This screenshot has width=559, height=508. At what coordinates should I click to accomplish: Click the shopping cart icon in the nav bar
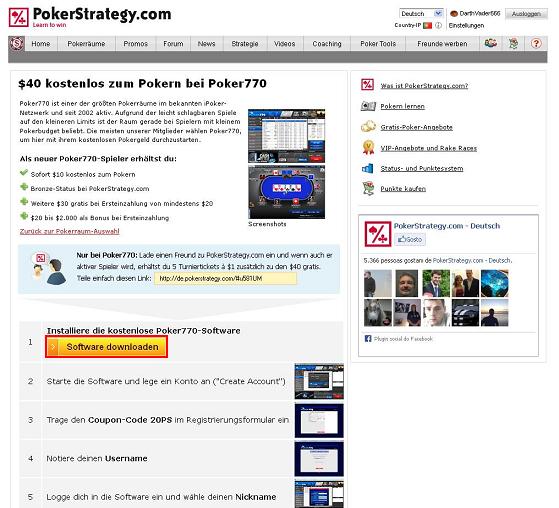[513, 43]
